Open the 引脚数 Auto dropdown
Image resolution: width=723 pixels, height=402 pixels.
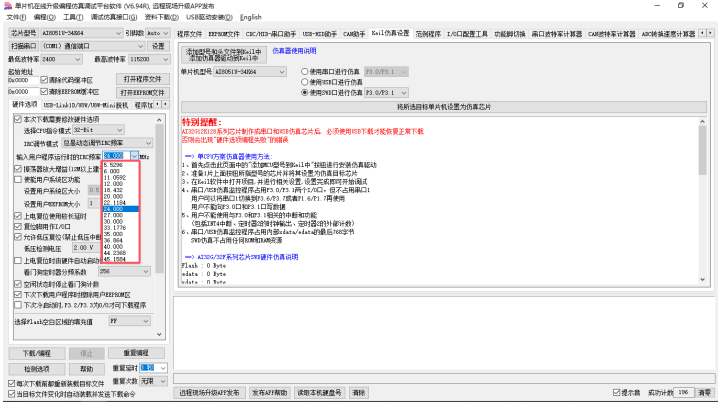(158, 33)
